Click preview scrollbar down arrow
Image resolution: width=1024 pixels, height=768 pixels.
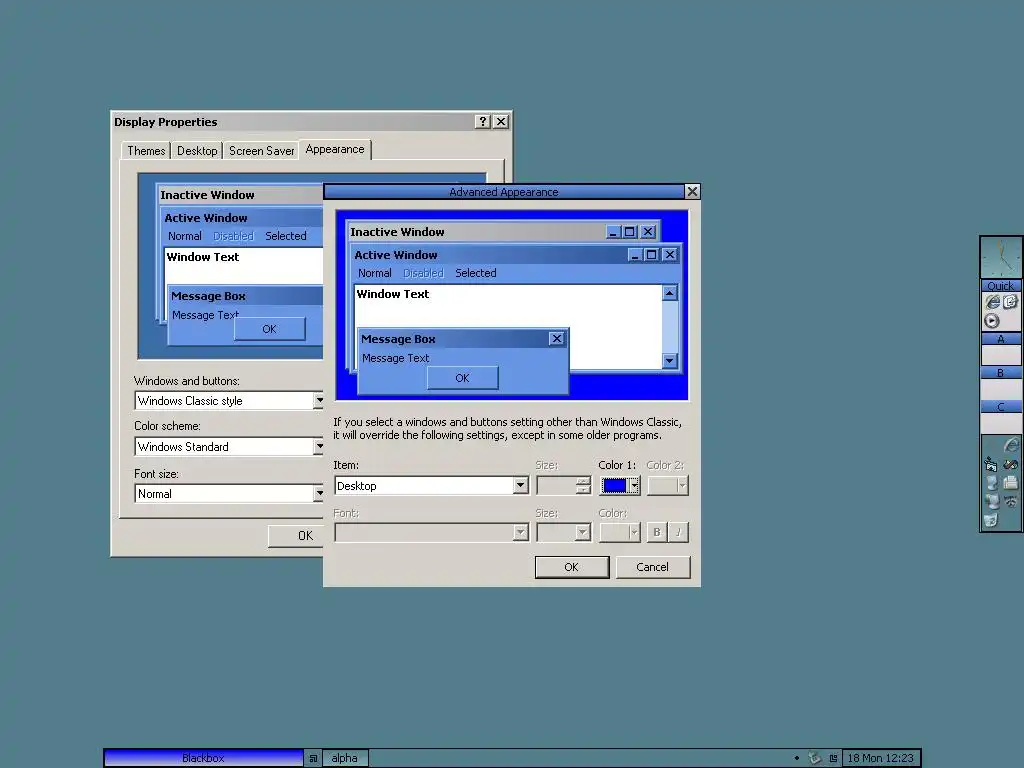(x=669, y=360)
